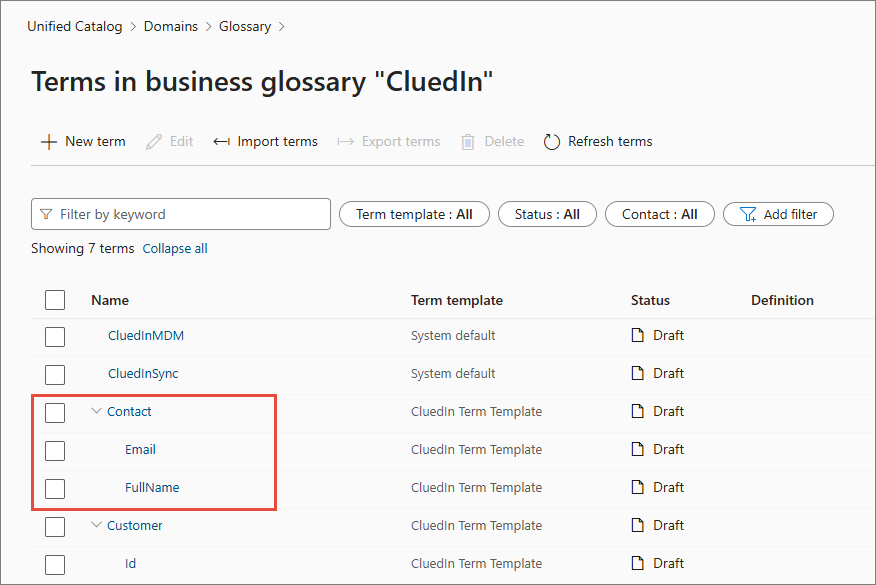The height and width of the screenshot is (585, 876).
Task: Toggle the select-all checkbox in header
Action: pyautogui.click(x=55, y=300)
